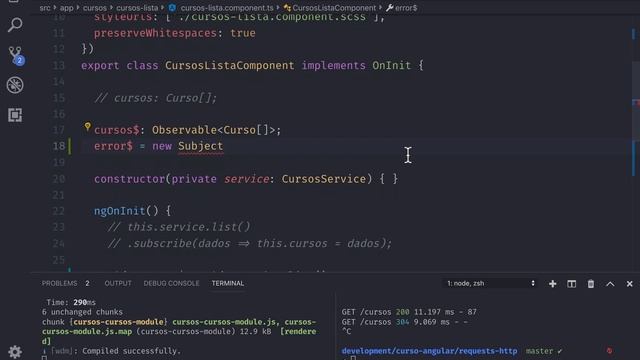This screenshot has height=360, width=640.
Task: Select the Terminal tab
Action: [x=228, y=283]
